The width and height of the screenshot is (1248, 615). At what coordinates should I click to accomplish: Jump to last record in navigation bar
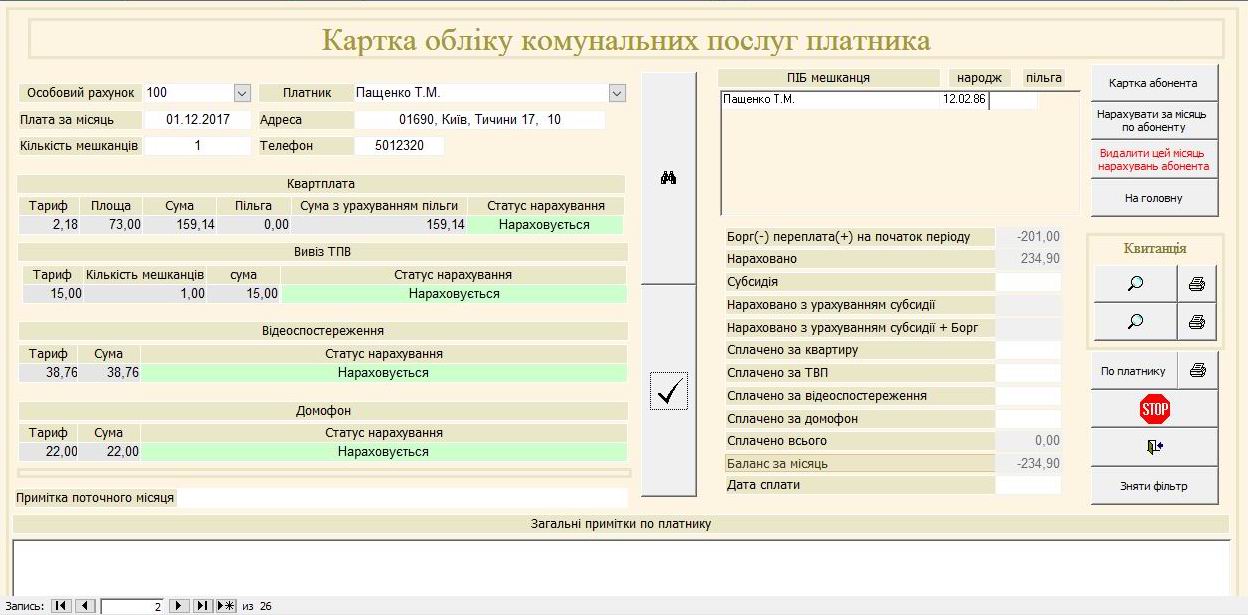[x=202, y=606]
